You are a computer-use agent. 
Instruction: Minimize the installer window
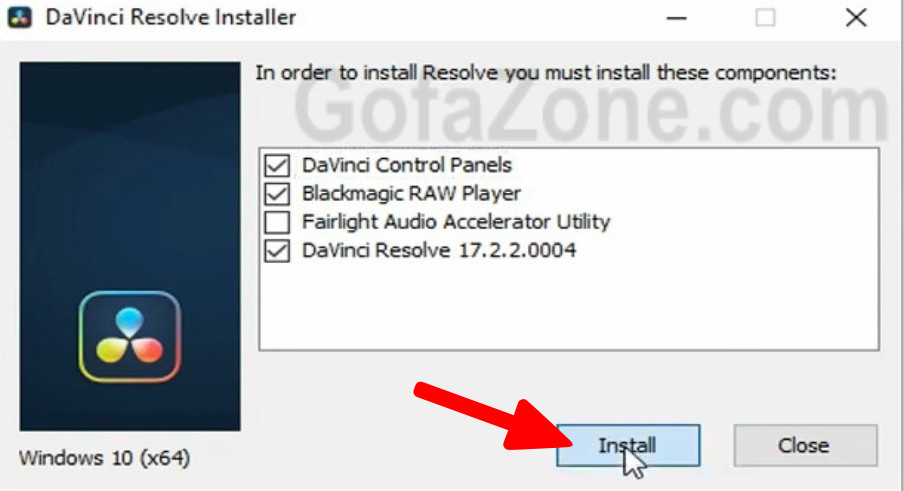[676, 18]
